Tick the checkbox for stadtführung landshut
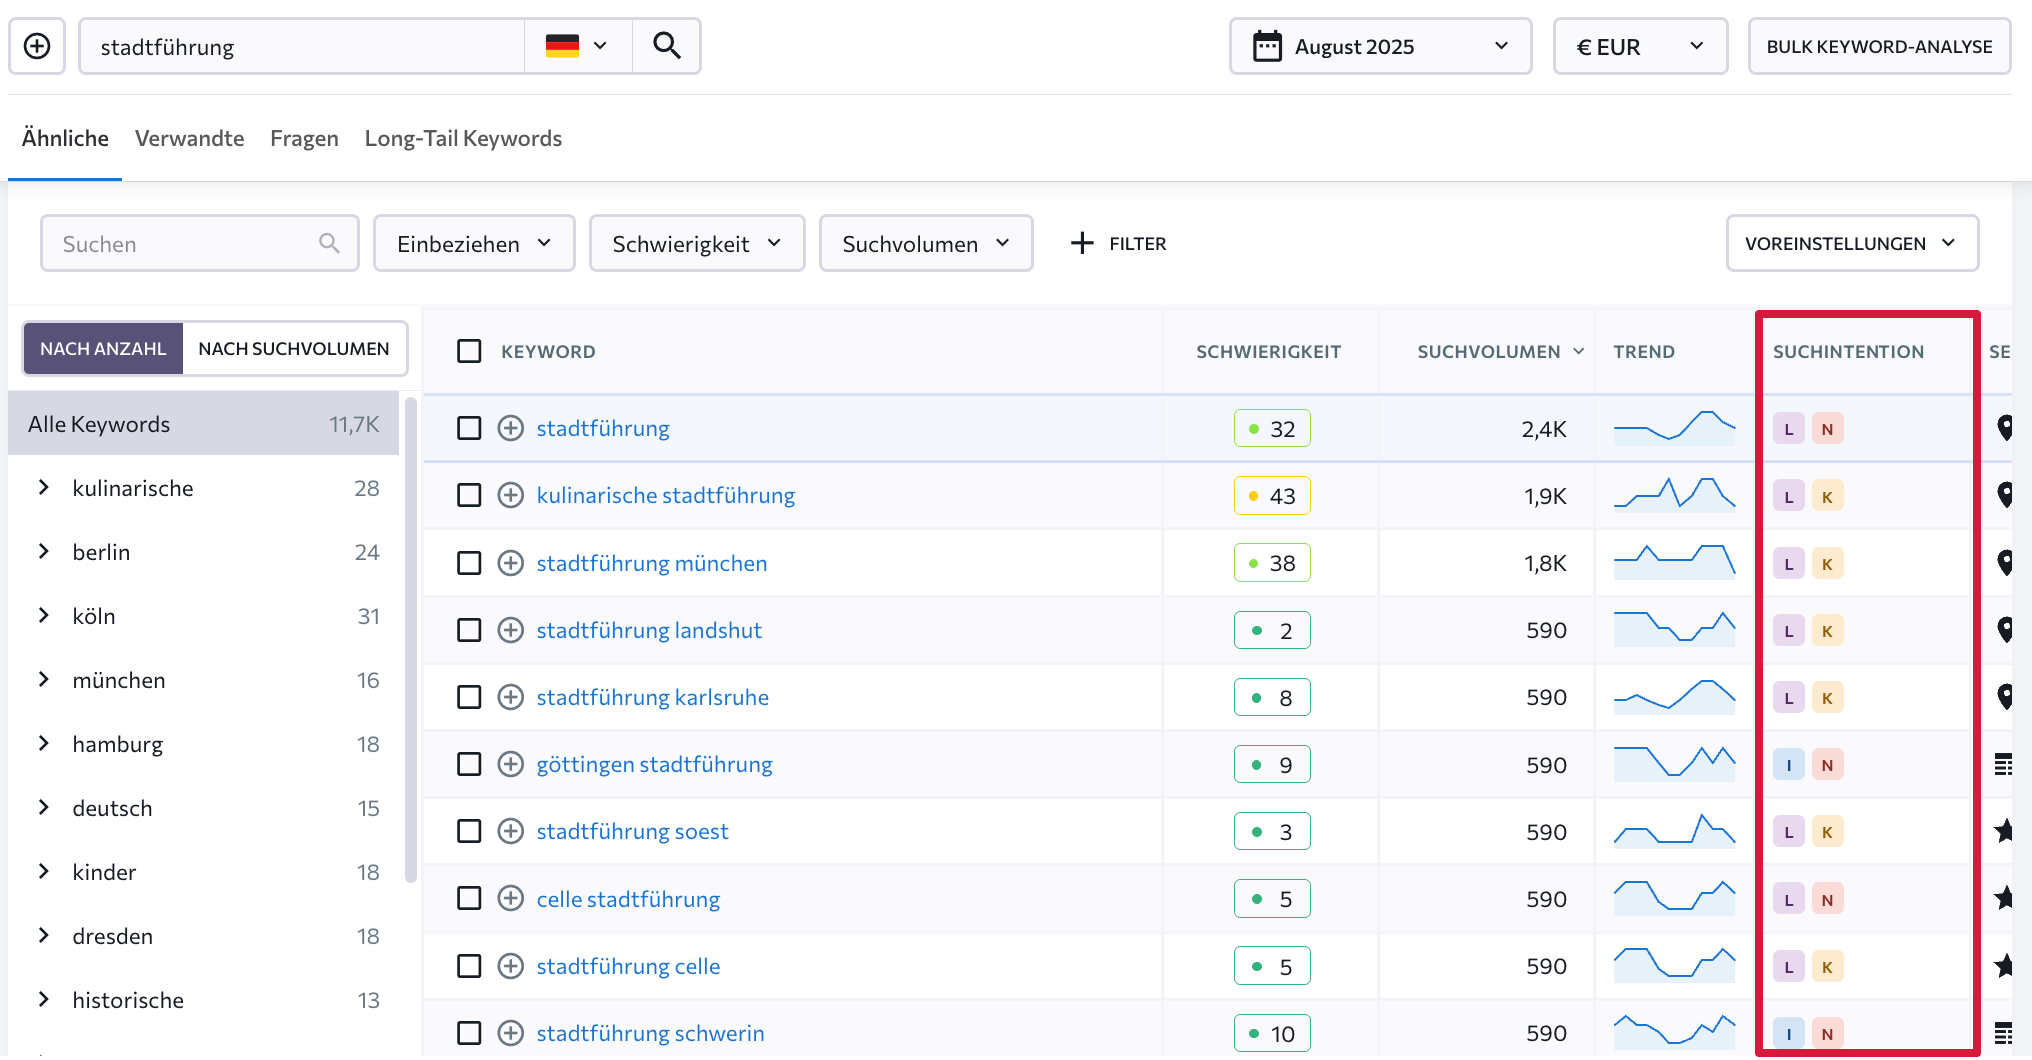This screenshot has height=1060, width=2032. pos(469,630)
